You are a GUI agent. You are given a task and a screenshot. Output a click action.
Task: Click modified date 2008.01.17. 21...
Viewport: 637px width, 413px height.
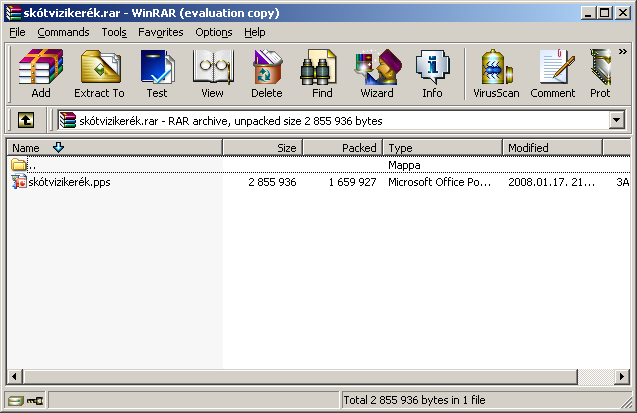(x=551, y=182)
